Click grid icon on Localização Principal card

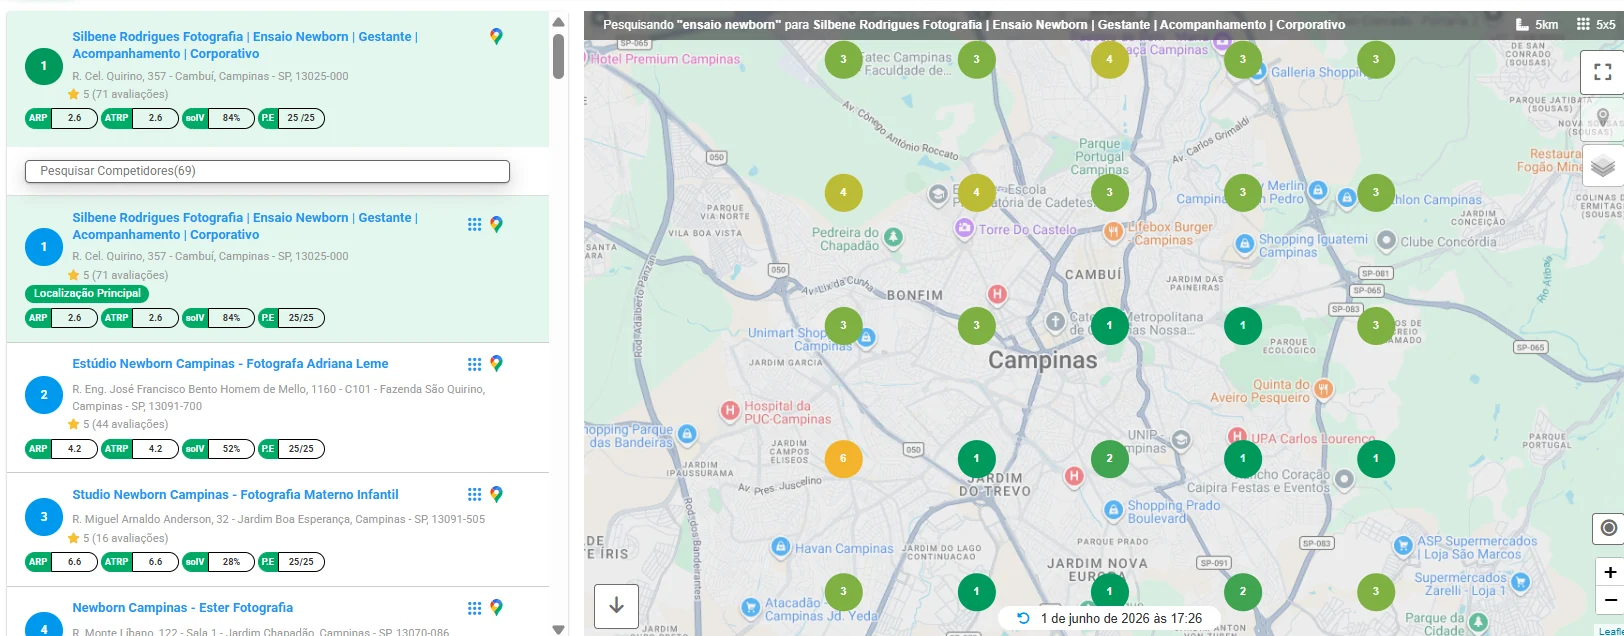click(475, 225)
